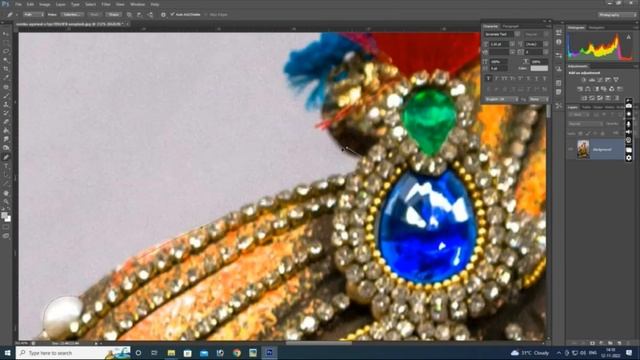Click the Mask button in options bar
The width and height of the screenshot is (640, 360).
click(x=94, y=15)
